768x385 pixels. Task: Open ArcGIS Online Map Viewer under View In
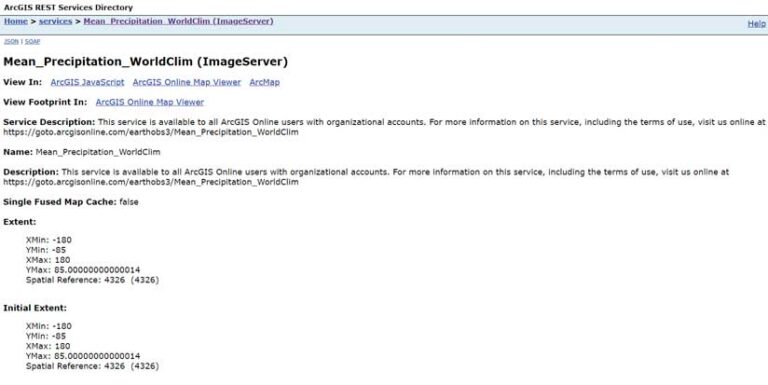click(x=187, y=82)
